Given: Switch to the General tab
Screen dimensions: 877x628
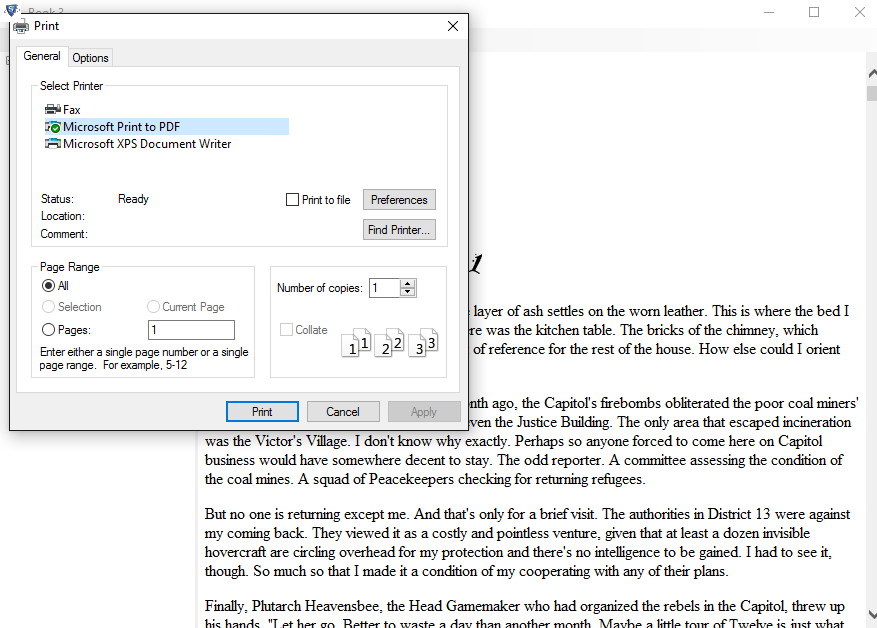Looking at the screenshot, I should tap(42, 56).
